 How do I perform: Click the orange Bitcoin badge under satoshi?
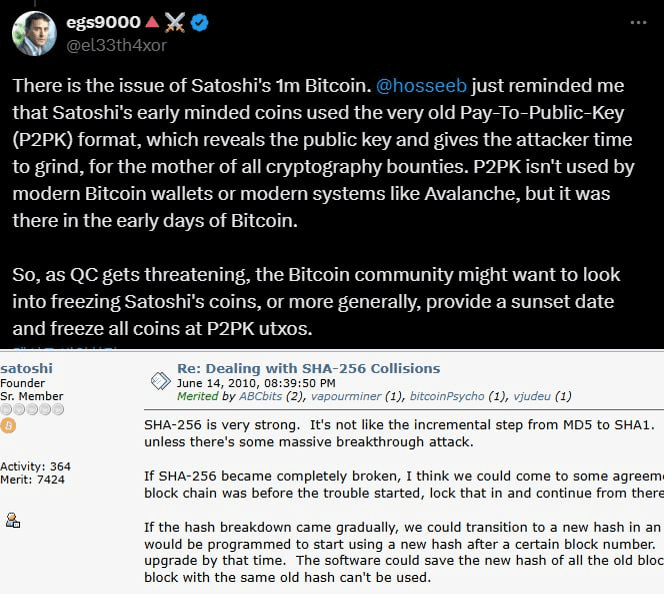(x=9, y=425)
